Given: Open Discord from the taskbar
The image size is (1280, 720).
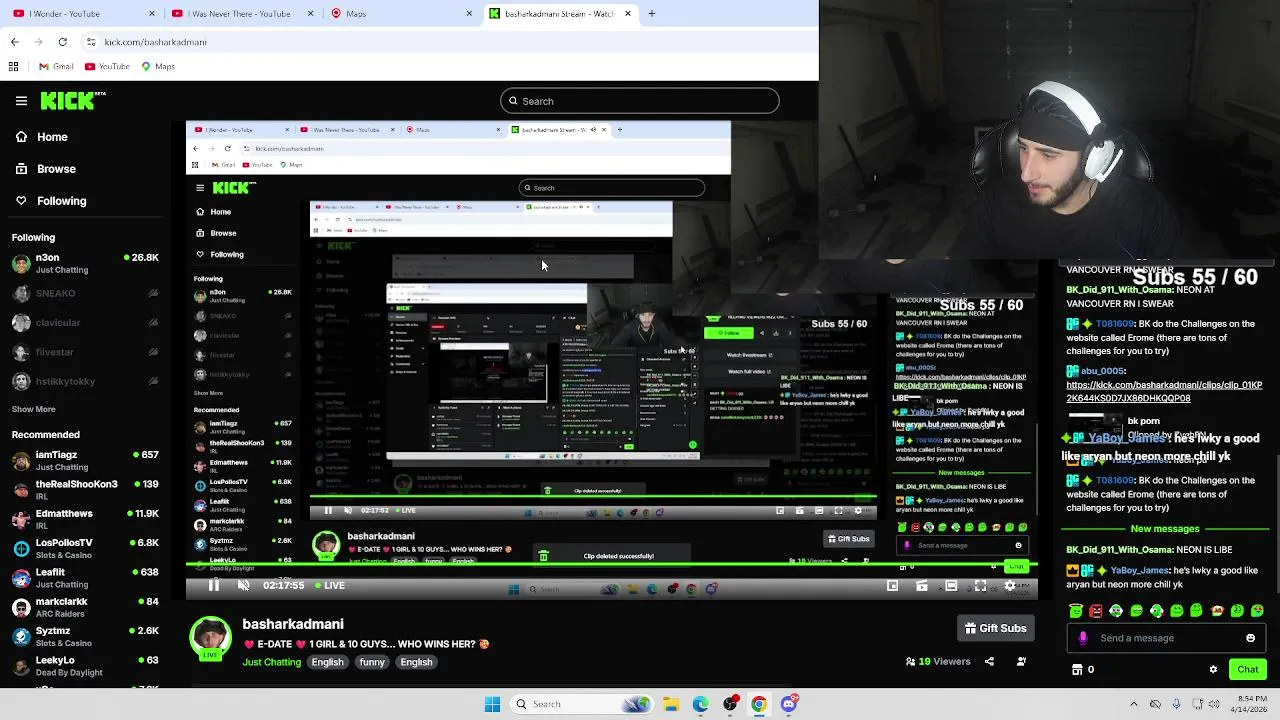Looking at the screenshot, I should coord(789,704).
